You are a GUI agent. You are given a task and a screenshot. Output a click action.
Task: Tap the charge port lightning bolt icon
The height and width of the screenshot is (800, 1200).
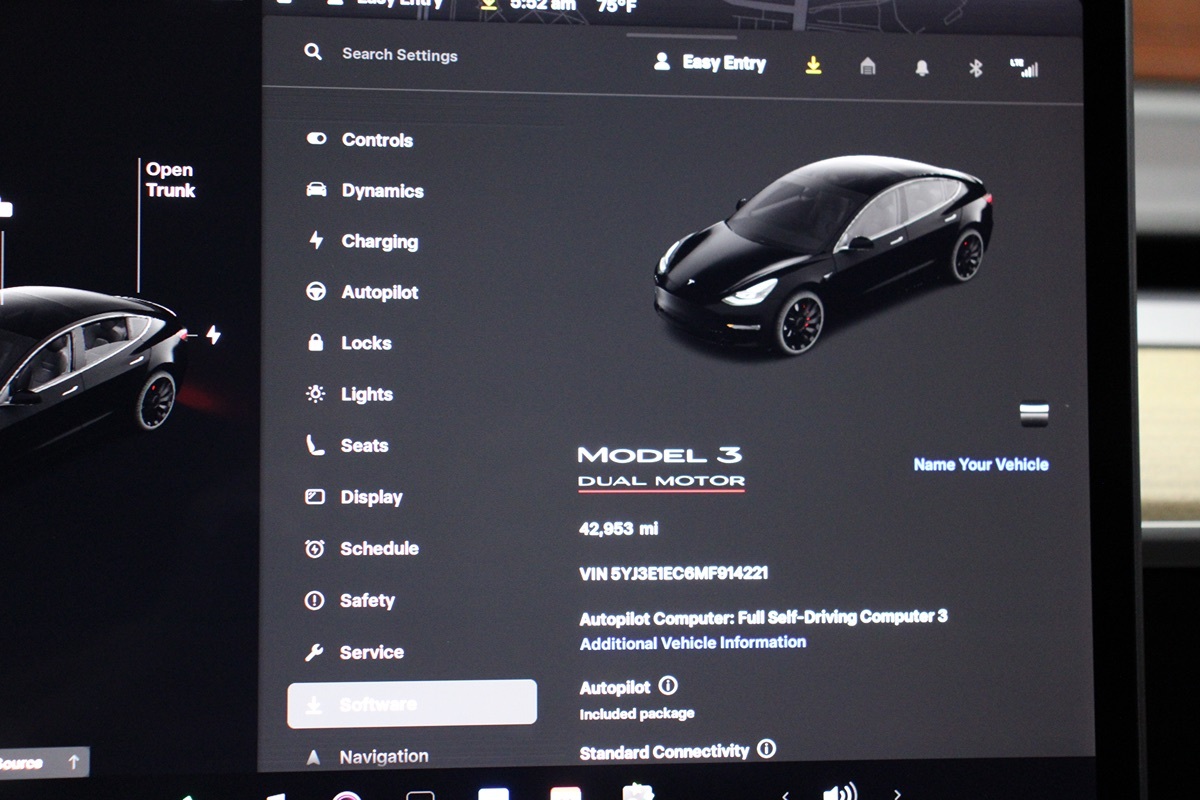tap(213, 335)
